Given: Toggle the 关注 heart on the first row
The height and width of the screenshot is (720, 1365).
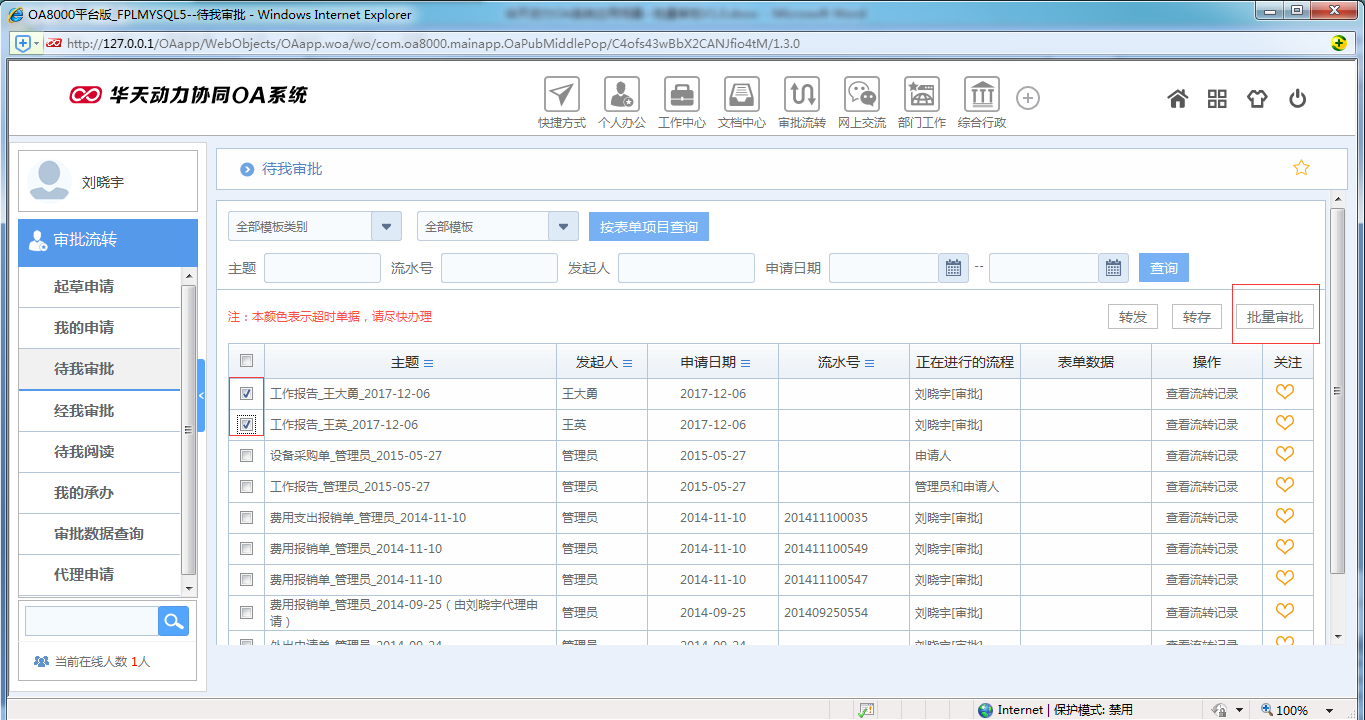Looking at the screenshot, I should pyautogui.click(x=1286, y=392).
